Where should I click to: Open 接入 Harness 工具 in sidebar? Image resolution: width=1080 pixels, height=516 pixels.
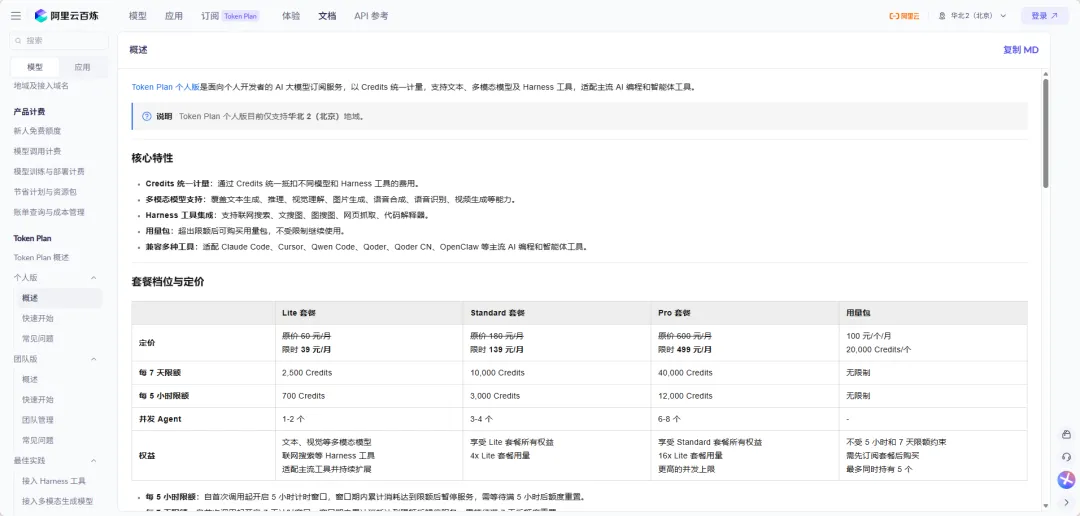(54, 481)
